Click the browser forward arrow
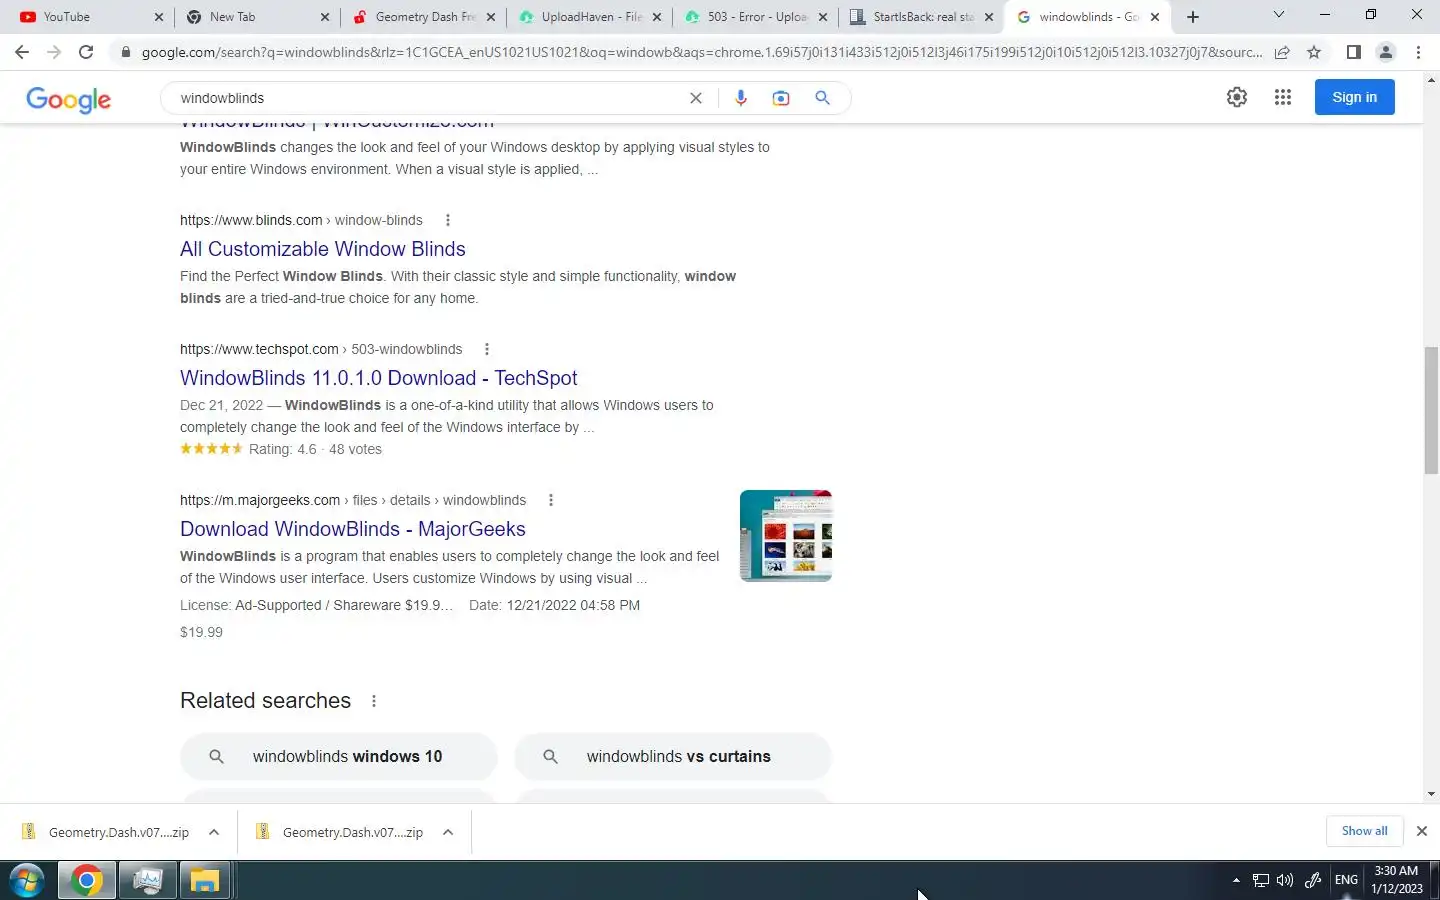Image resolution: width=1440 pixels, height=900 pixels. pos(54,52)
